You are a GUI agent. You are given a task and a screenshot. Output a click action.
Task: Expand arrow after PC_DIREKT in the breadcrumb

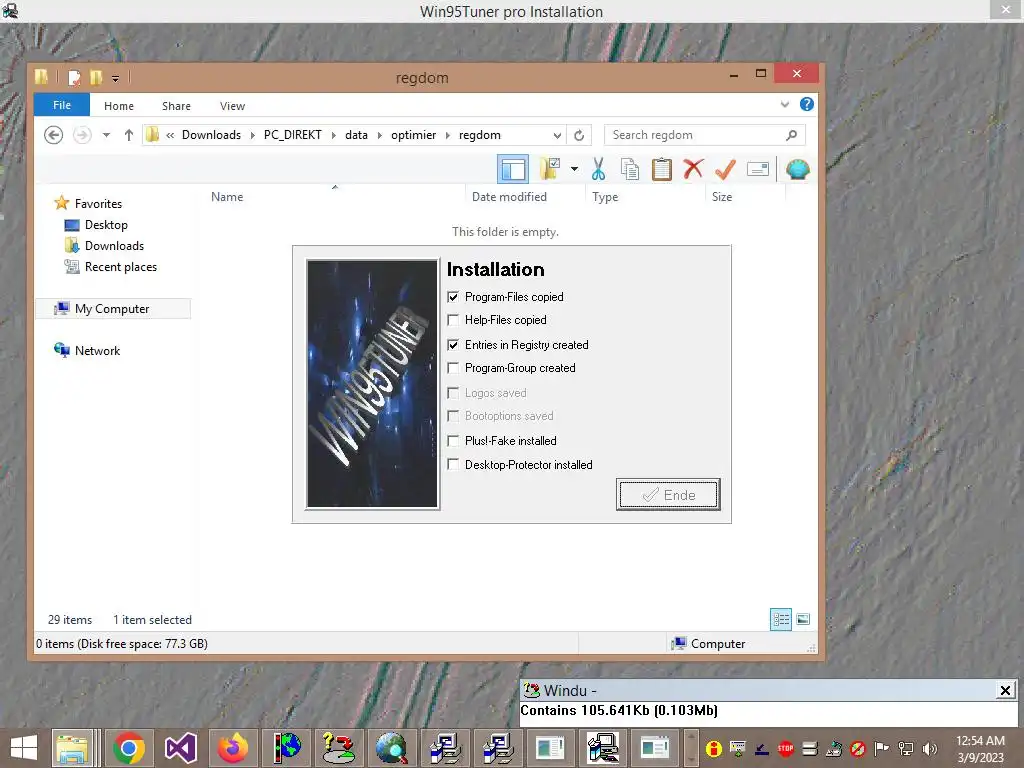coord(333,135)
